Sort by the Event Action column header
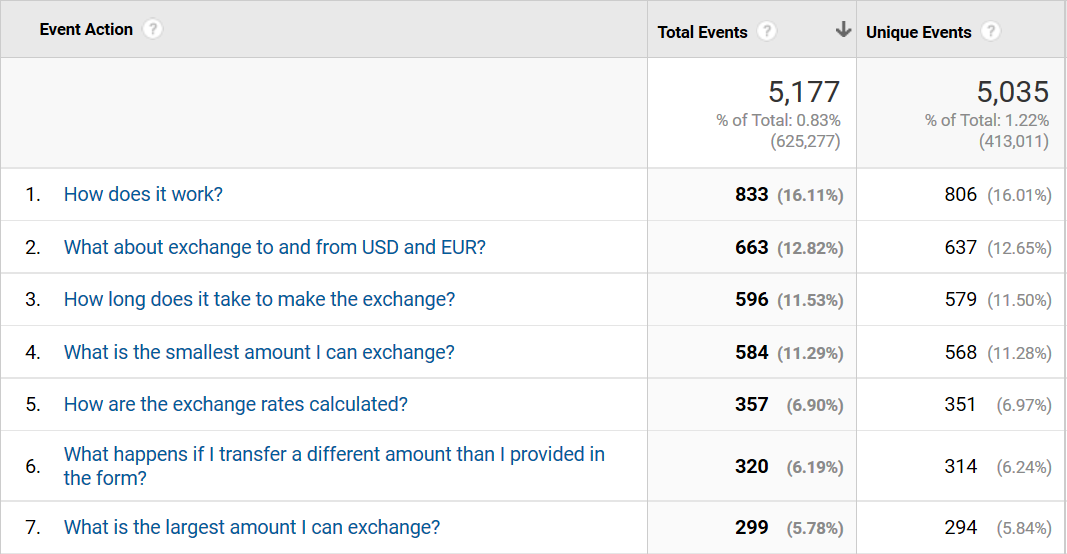The width and height of the screenshot is (1067, 554). (x=86, y=30)
